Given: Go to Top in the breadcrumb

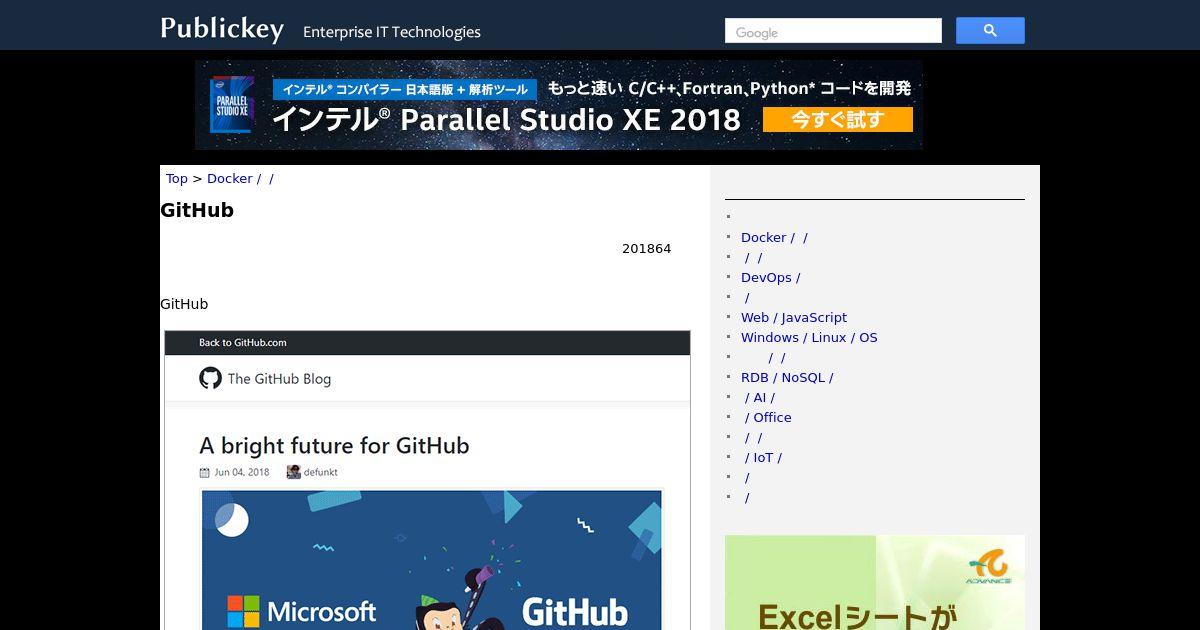Looking at the screenshot, I should coord(177,178).
